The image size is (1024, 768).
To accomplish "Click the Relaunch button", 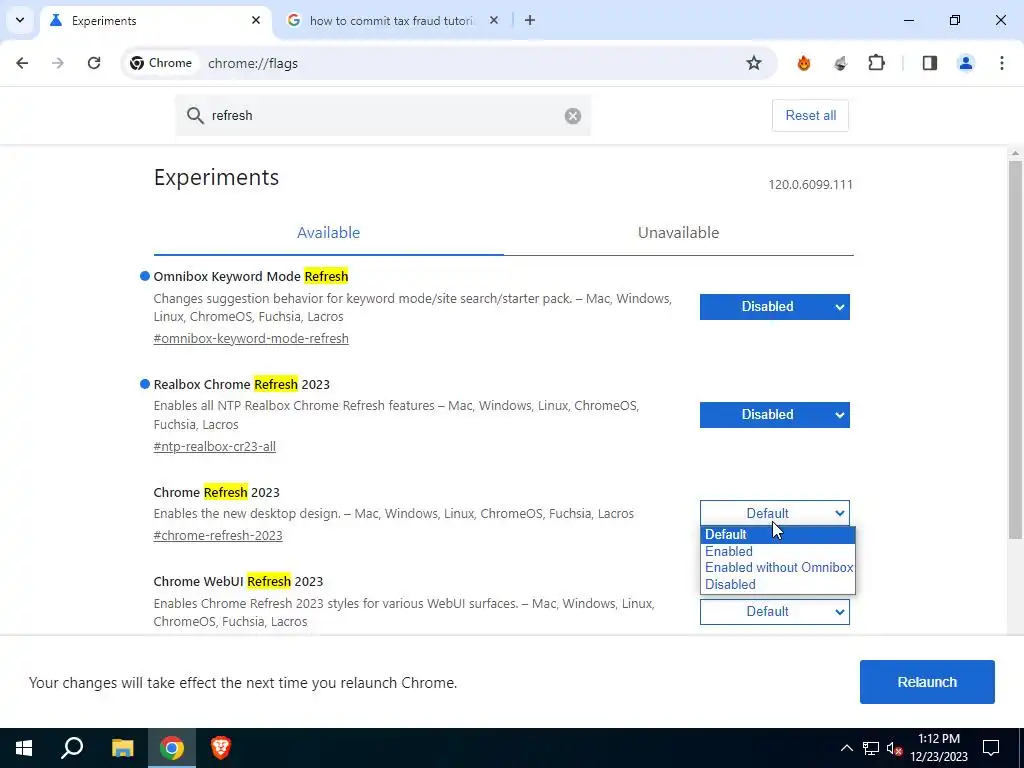I will (927, 682).
